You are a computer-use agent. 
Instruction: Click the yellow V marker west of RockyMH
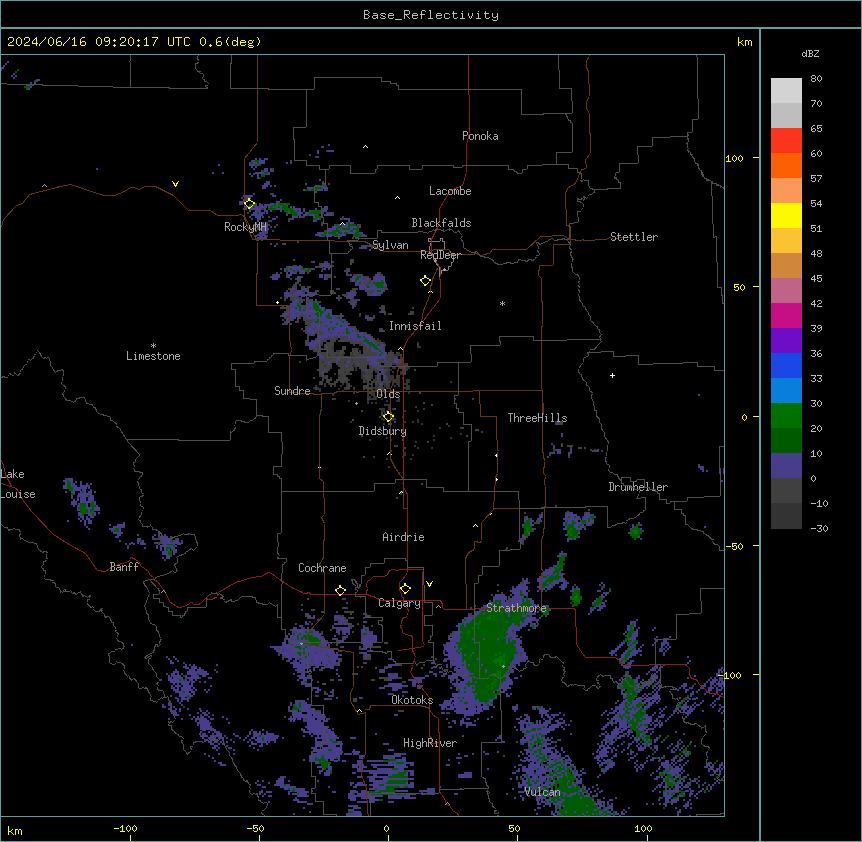[x=175, y=184]
